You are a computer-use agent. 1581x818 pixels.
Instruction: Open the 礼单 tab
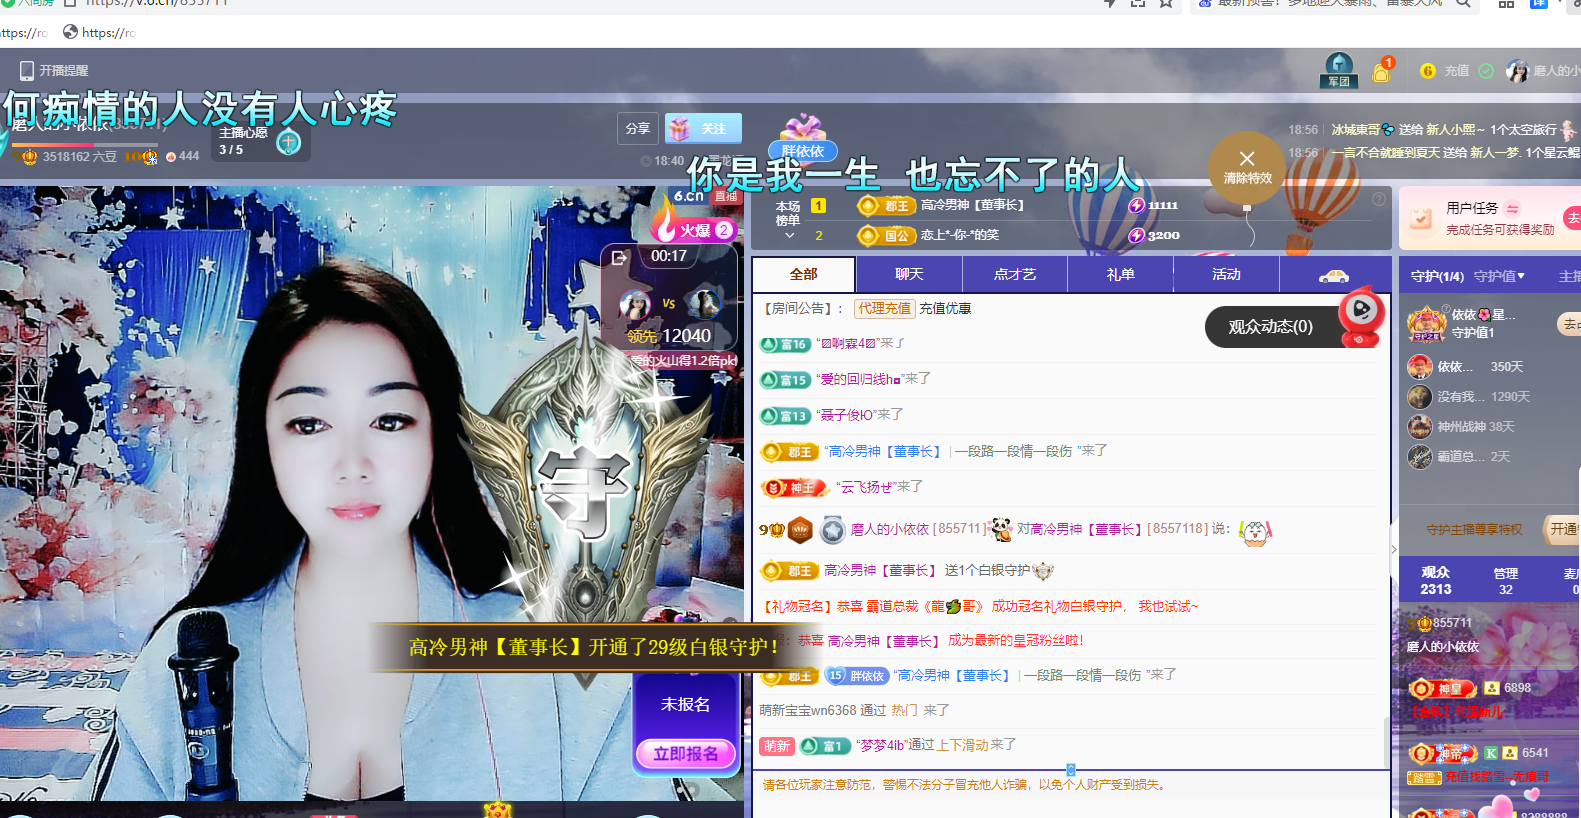[1120, 274]
